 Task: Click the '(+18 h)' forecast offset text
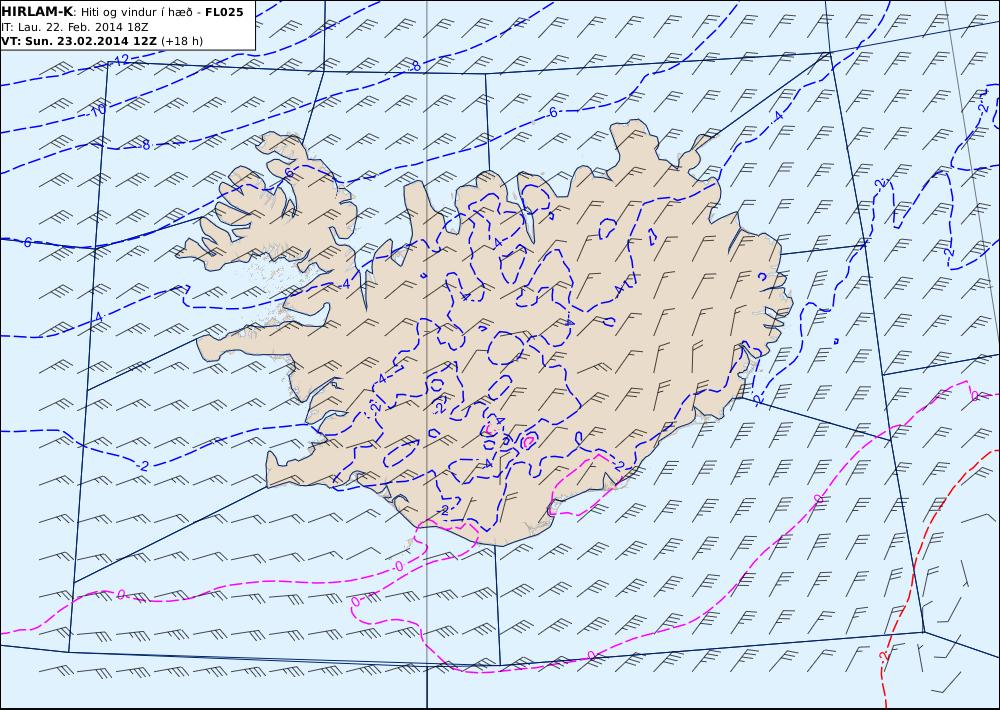pos(182,41)
